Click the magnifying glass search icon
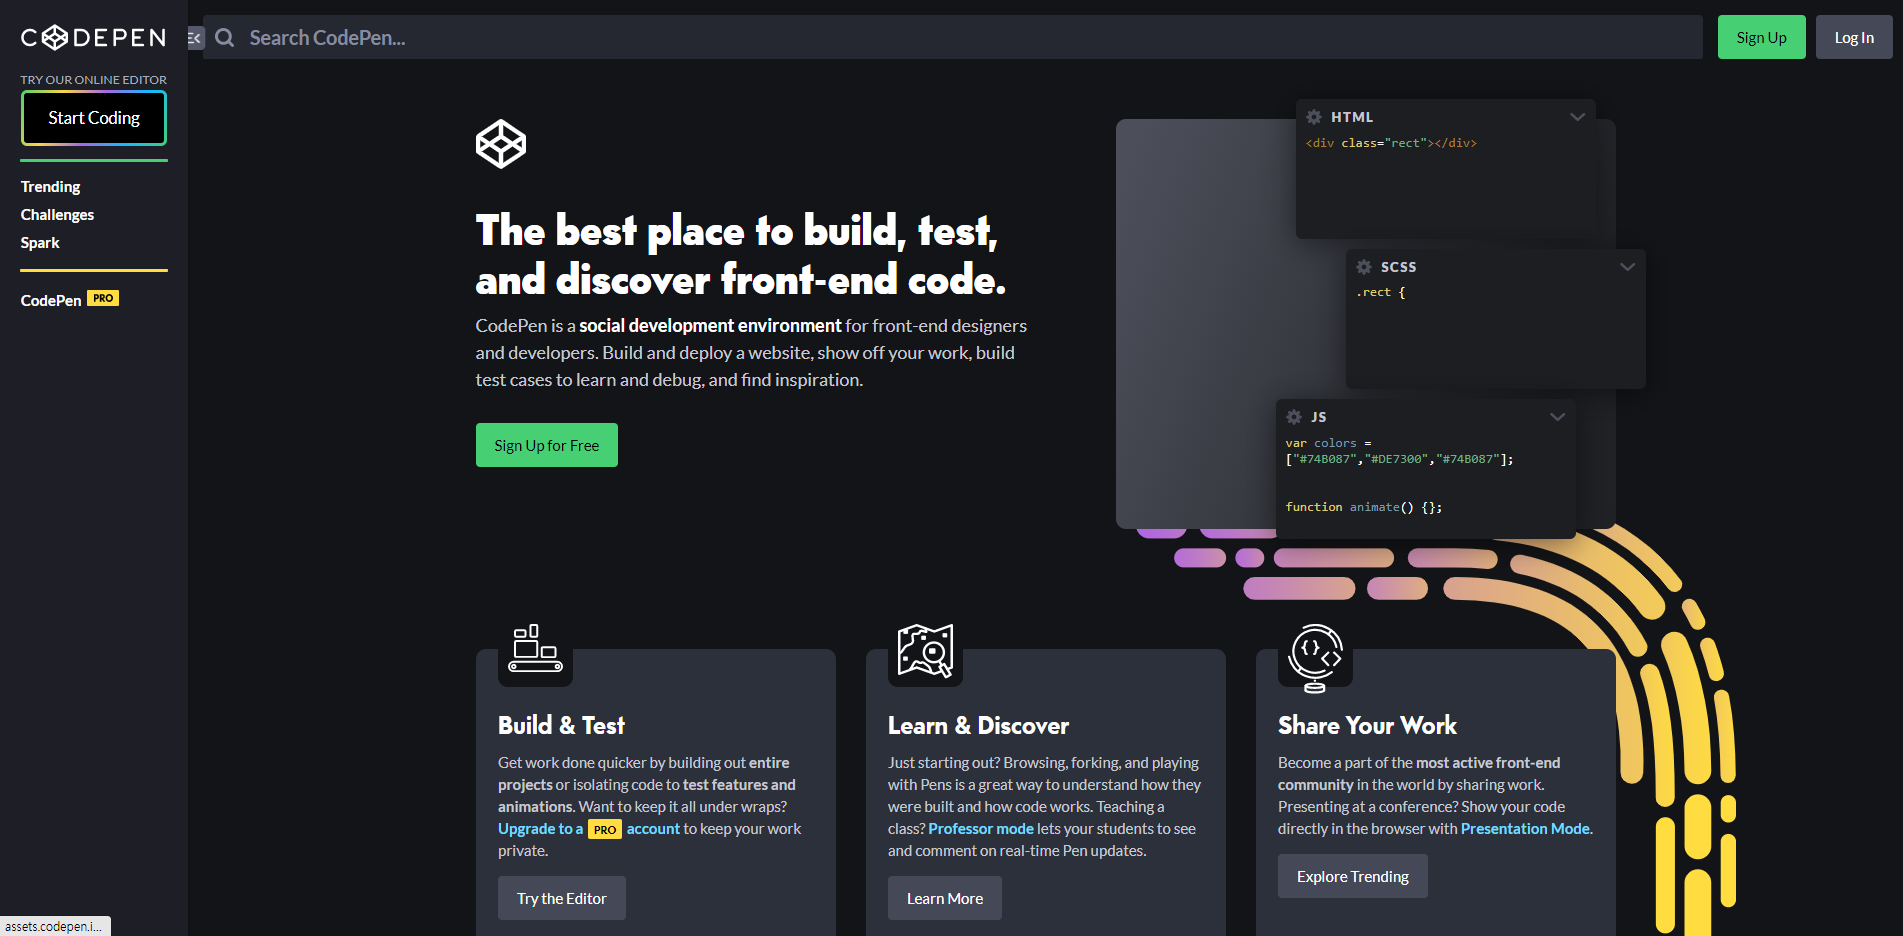Image resolution: width=1903 pixels, height=936 pixels. coord(225,38)
